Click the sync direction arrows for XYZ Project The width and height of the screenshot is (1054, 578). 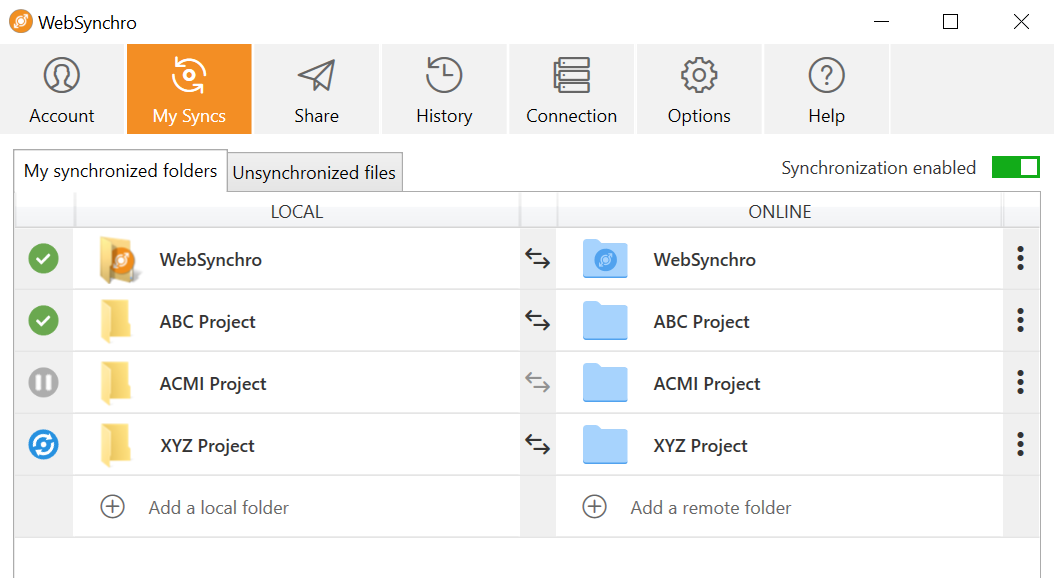coord(538,444)
